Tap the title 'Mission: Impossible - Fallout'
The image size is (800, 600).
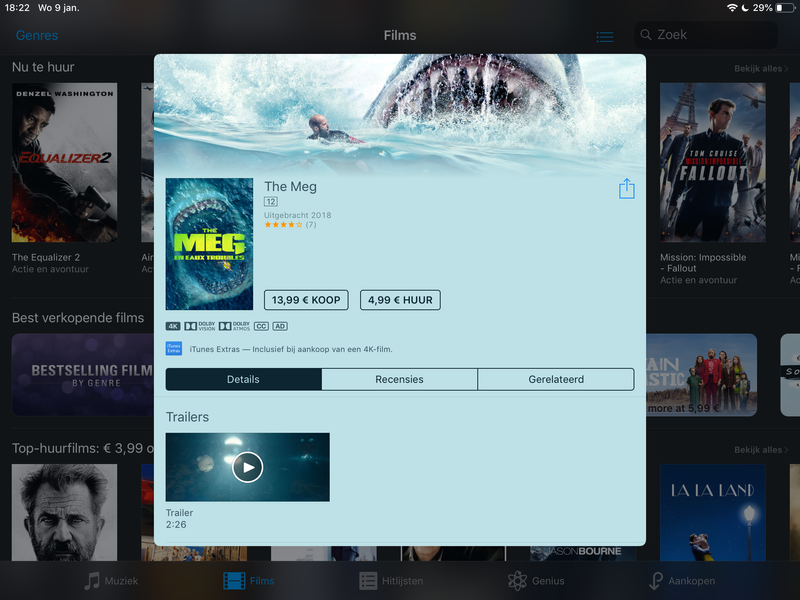click(x=703, y=263)
